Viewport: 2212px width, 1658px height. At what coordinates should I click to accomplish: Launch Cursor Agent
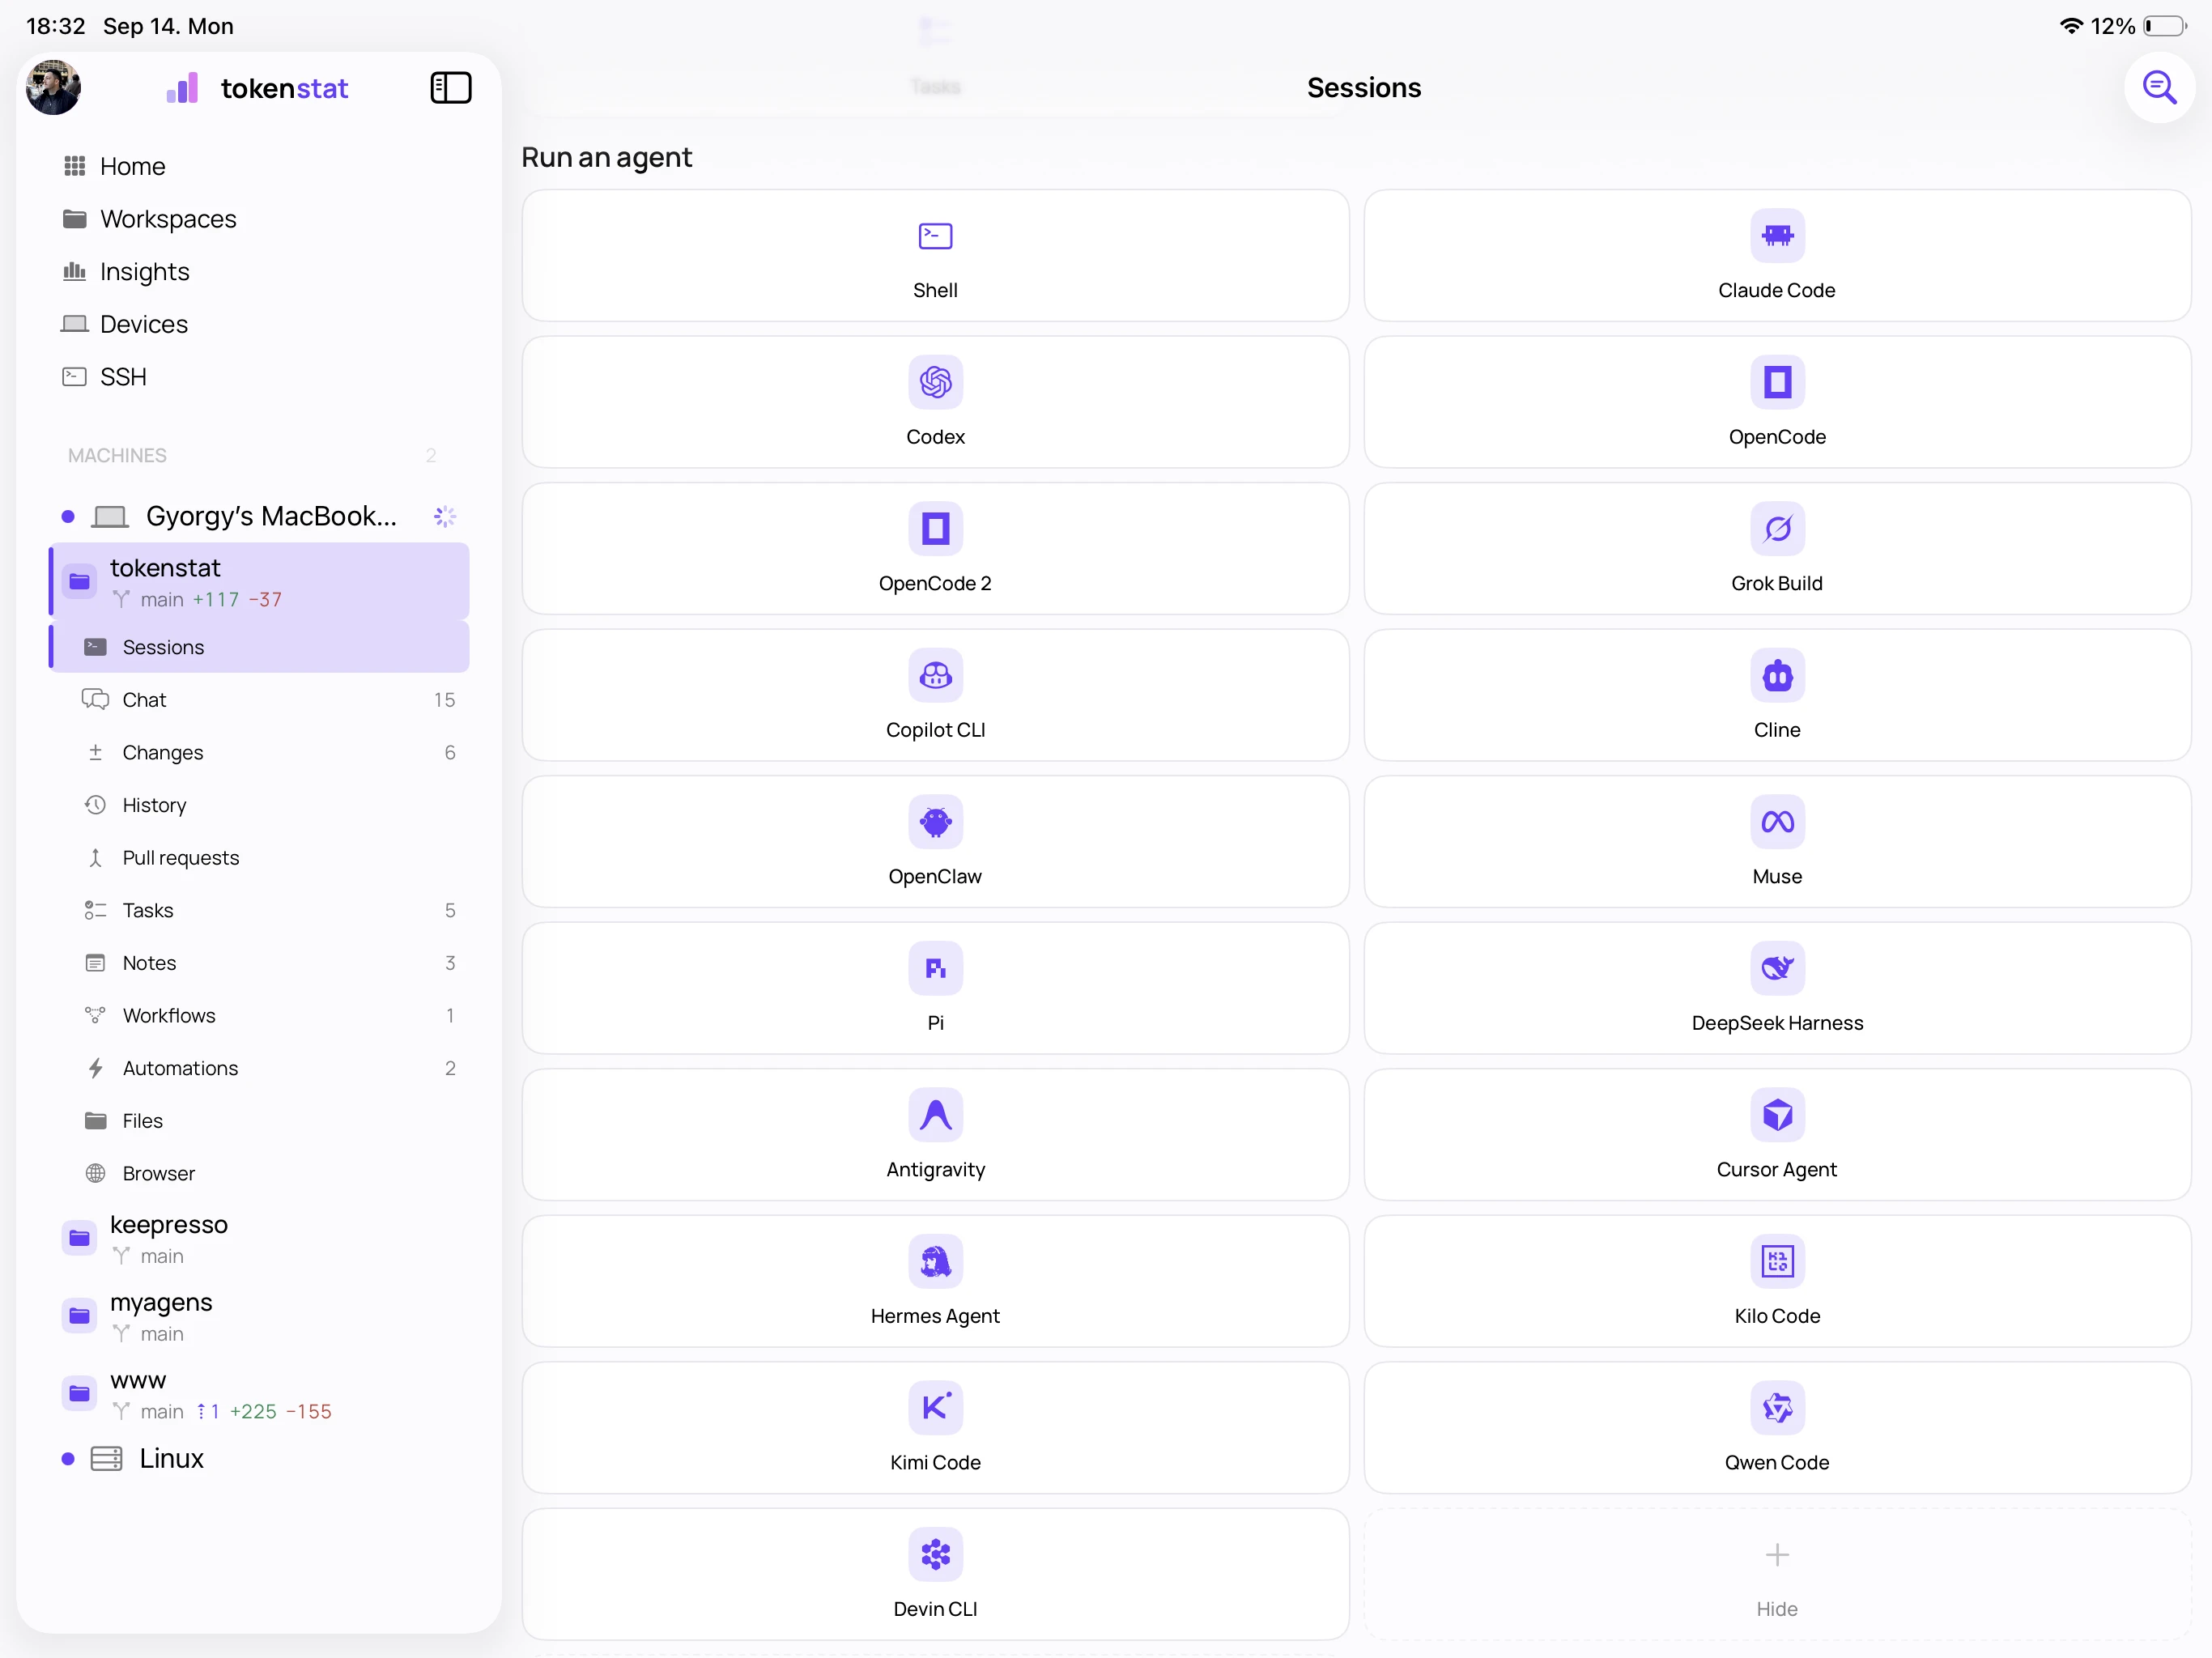pyautogui.click(x=1777, y=1134)
